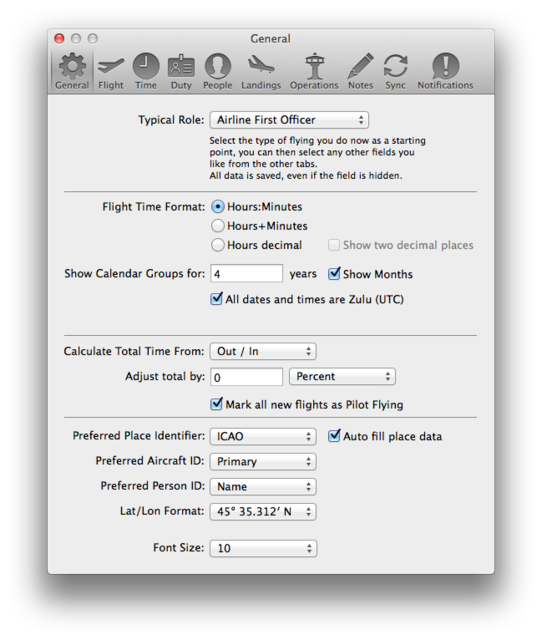This screenshot has width=542, height=640.
Task: Open the Typical Role dropdown
Action: click(x=289, y=120)
